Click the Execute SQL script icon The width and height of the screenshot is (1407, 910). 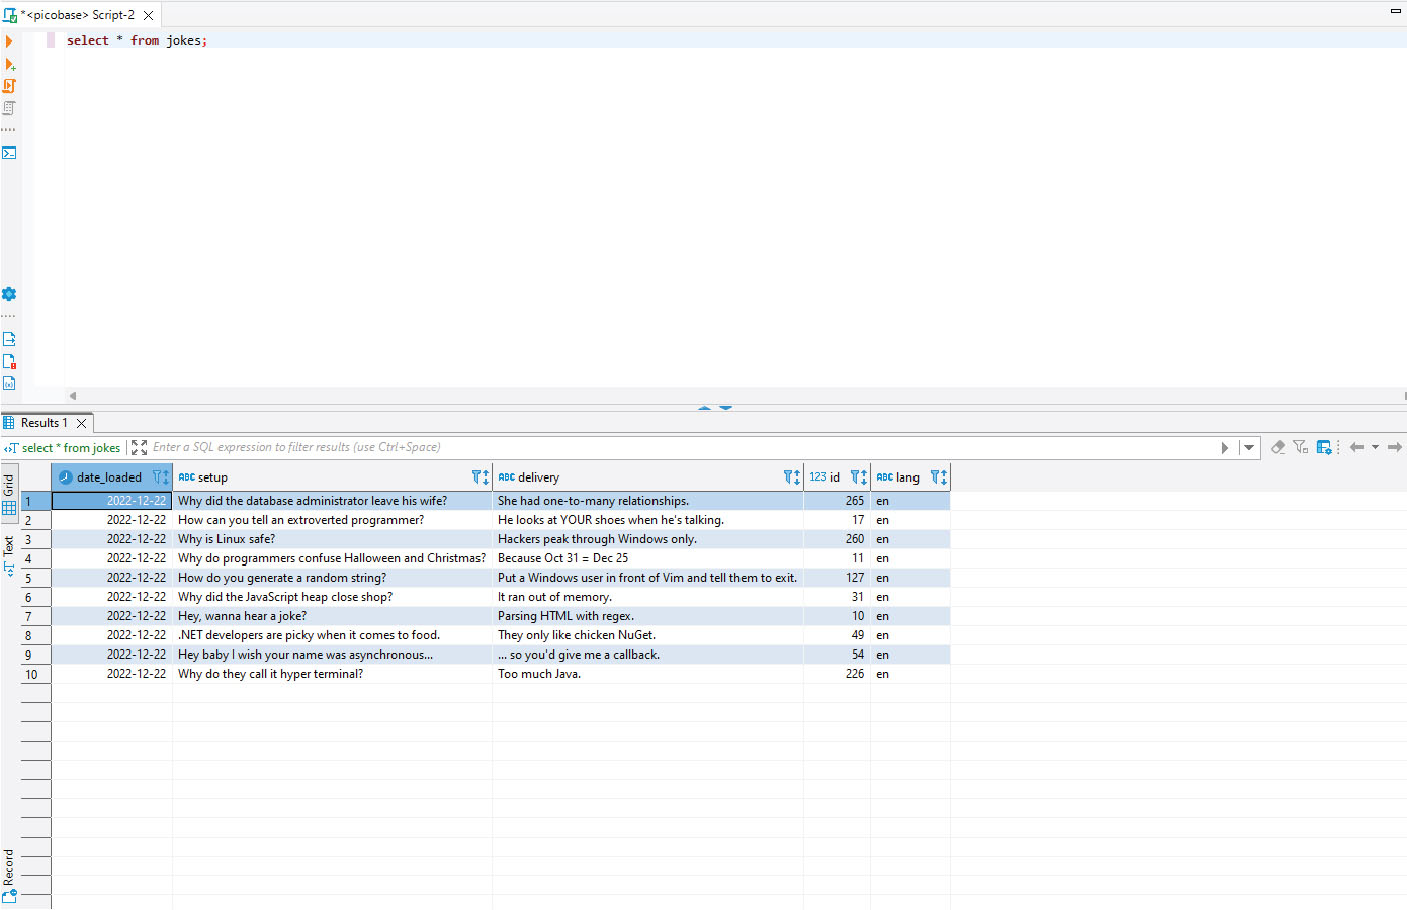[9, 86]
